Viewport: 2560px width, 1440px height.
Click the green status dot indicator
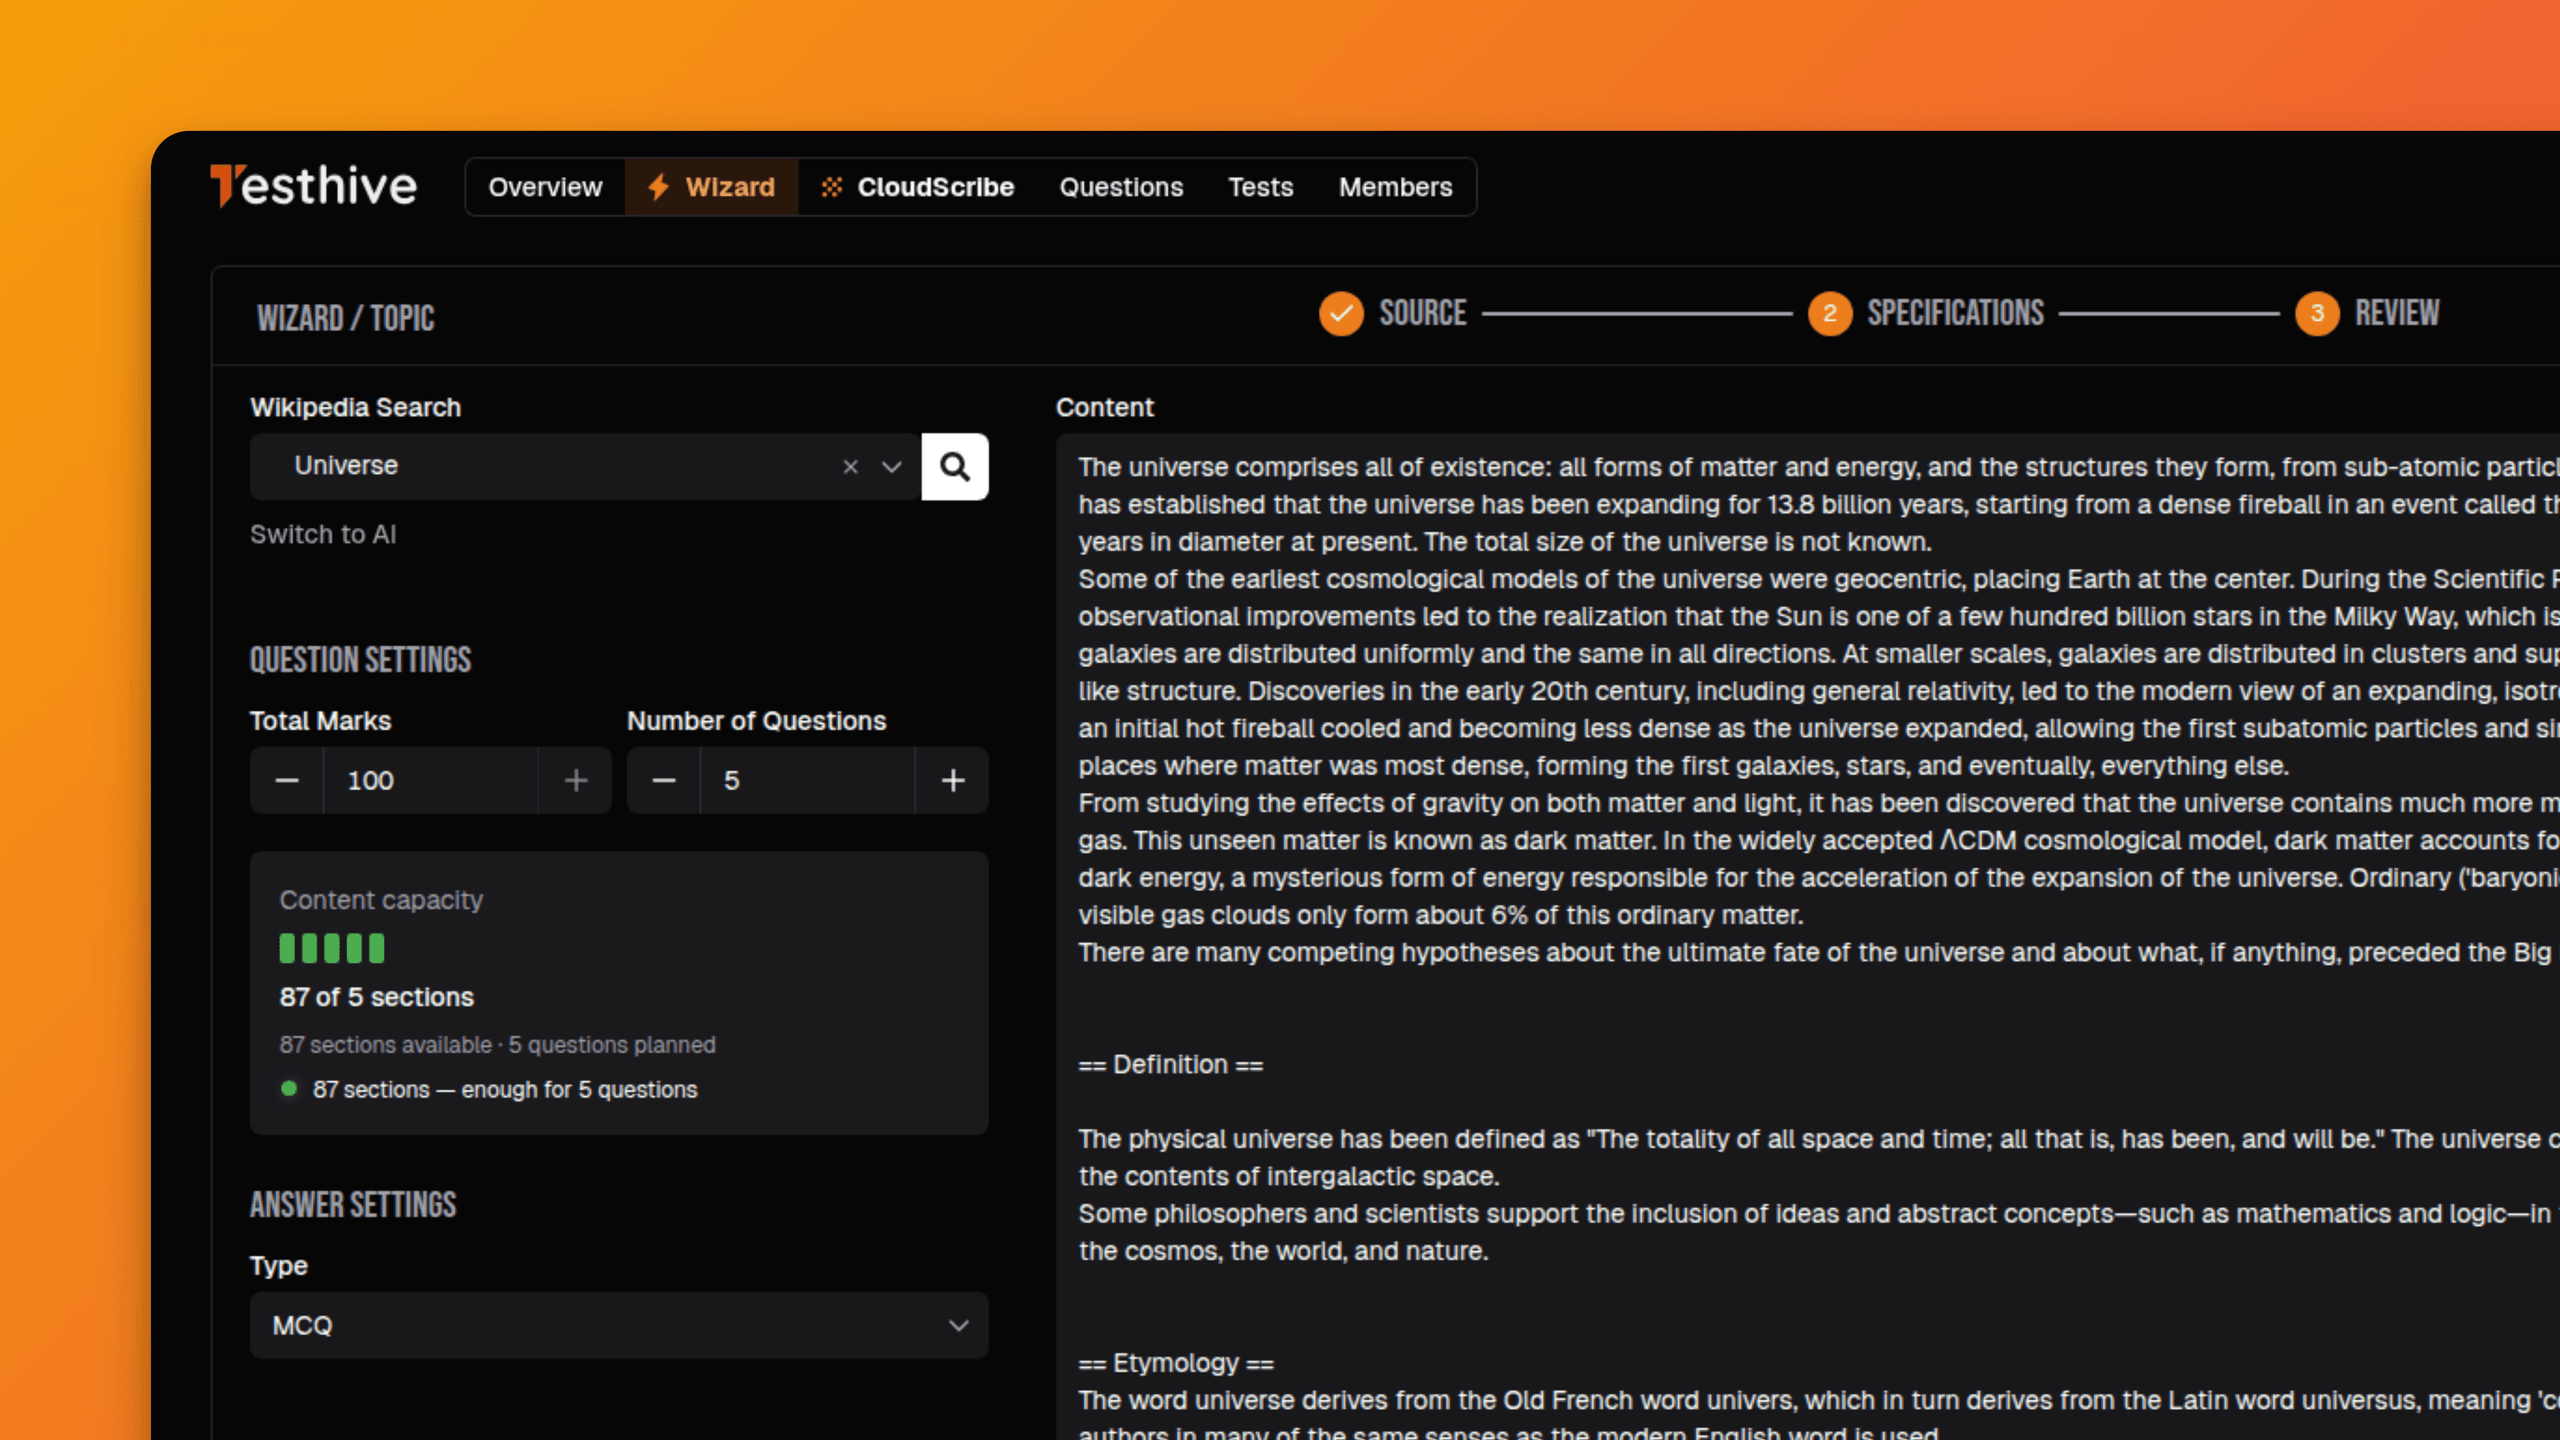pyautogui.click(x=289, y=1089)
